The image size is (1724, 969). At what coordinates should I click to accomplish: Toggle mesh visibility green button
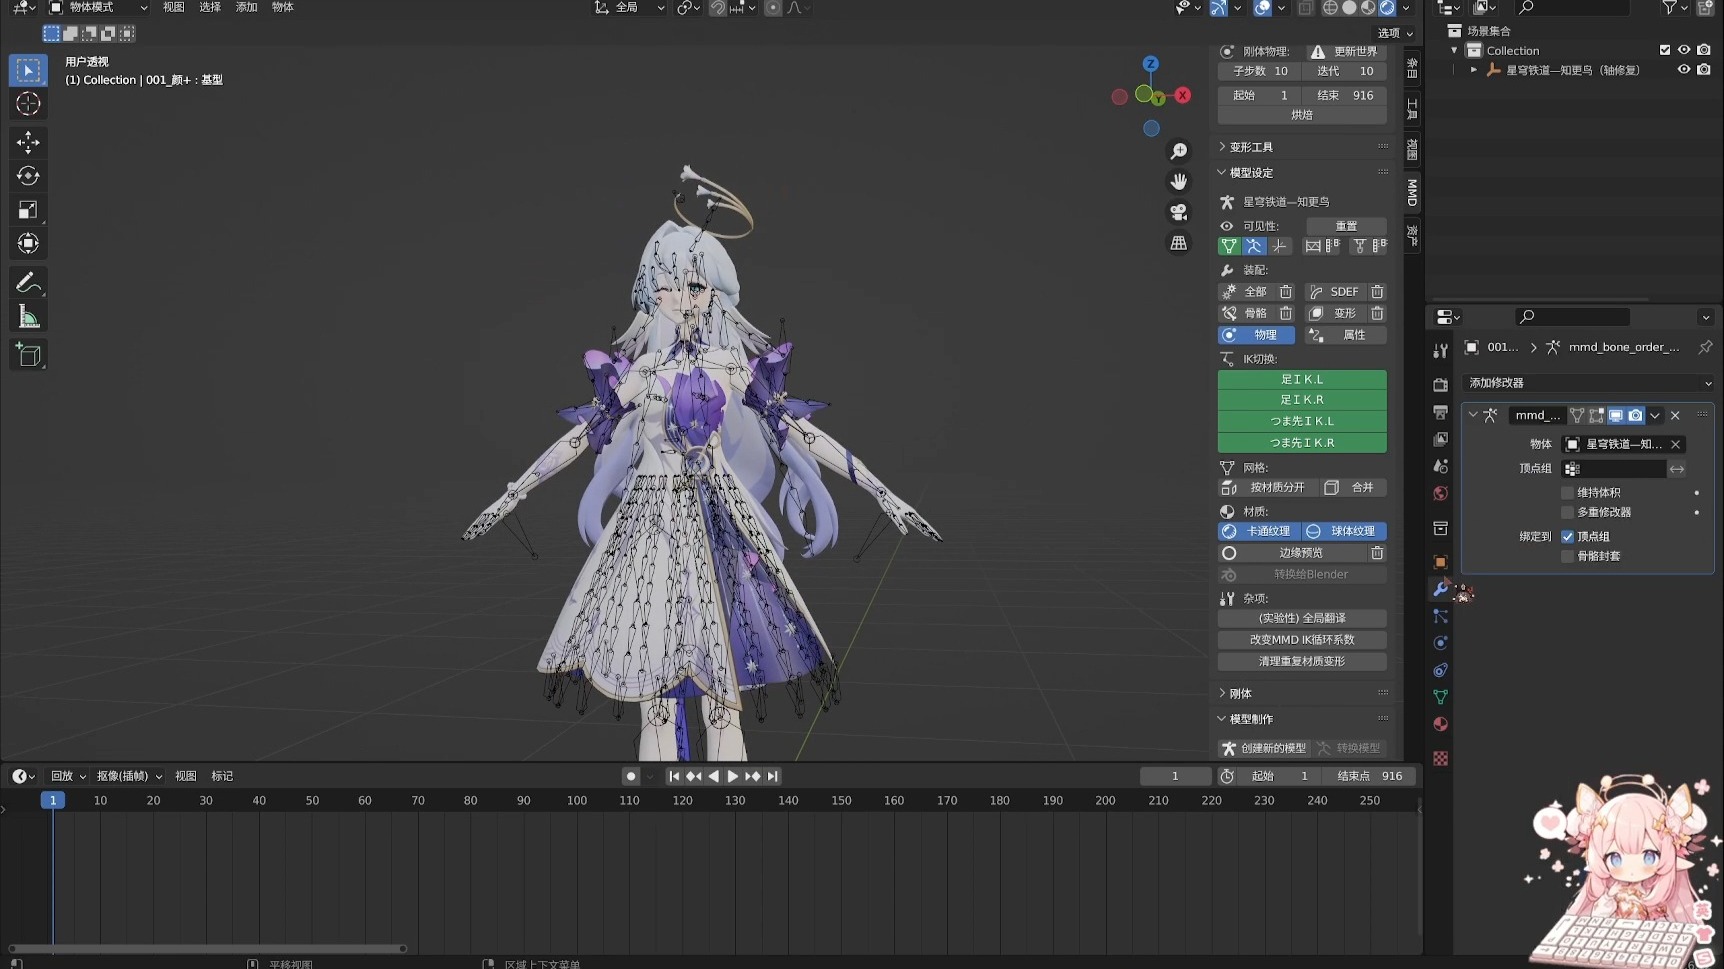coord(1229,246)
